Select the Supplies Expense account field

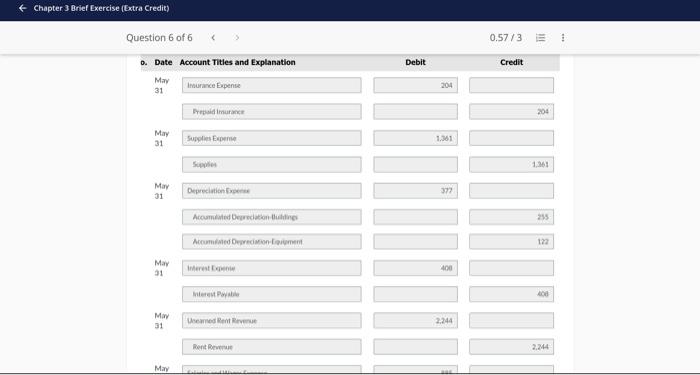pos(271,138)
